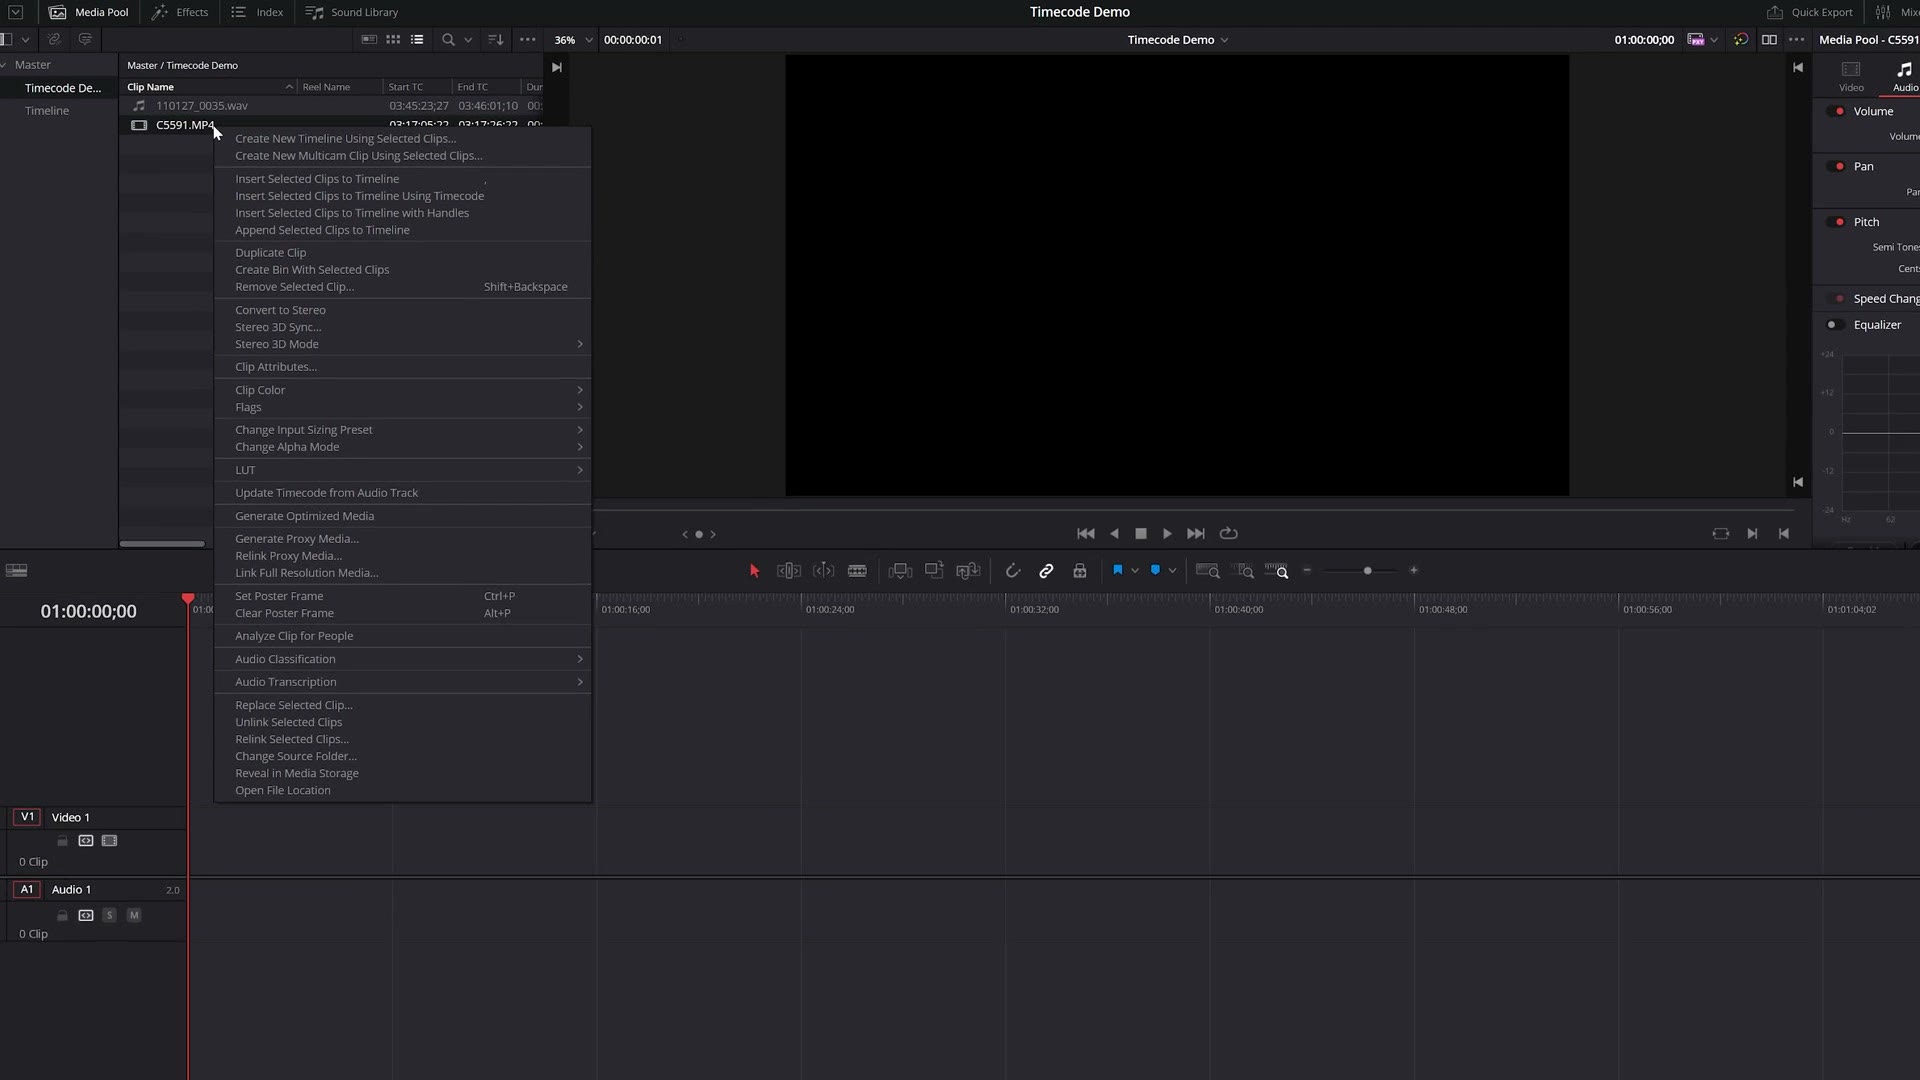Viewport: 1920px width, 1080px height.
Task: Select the Trim Edit Mode tool
Action: tap(789, 571)
